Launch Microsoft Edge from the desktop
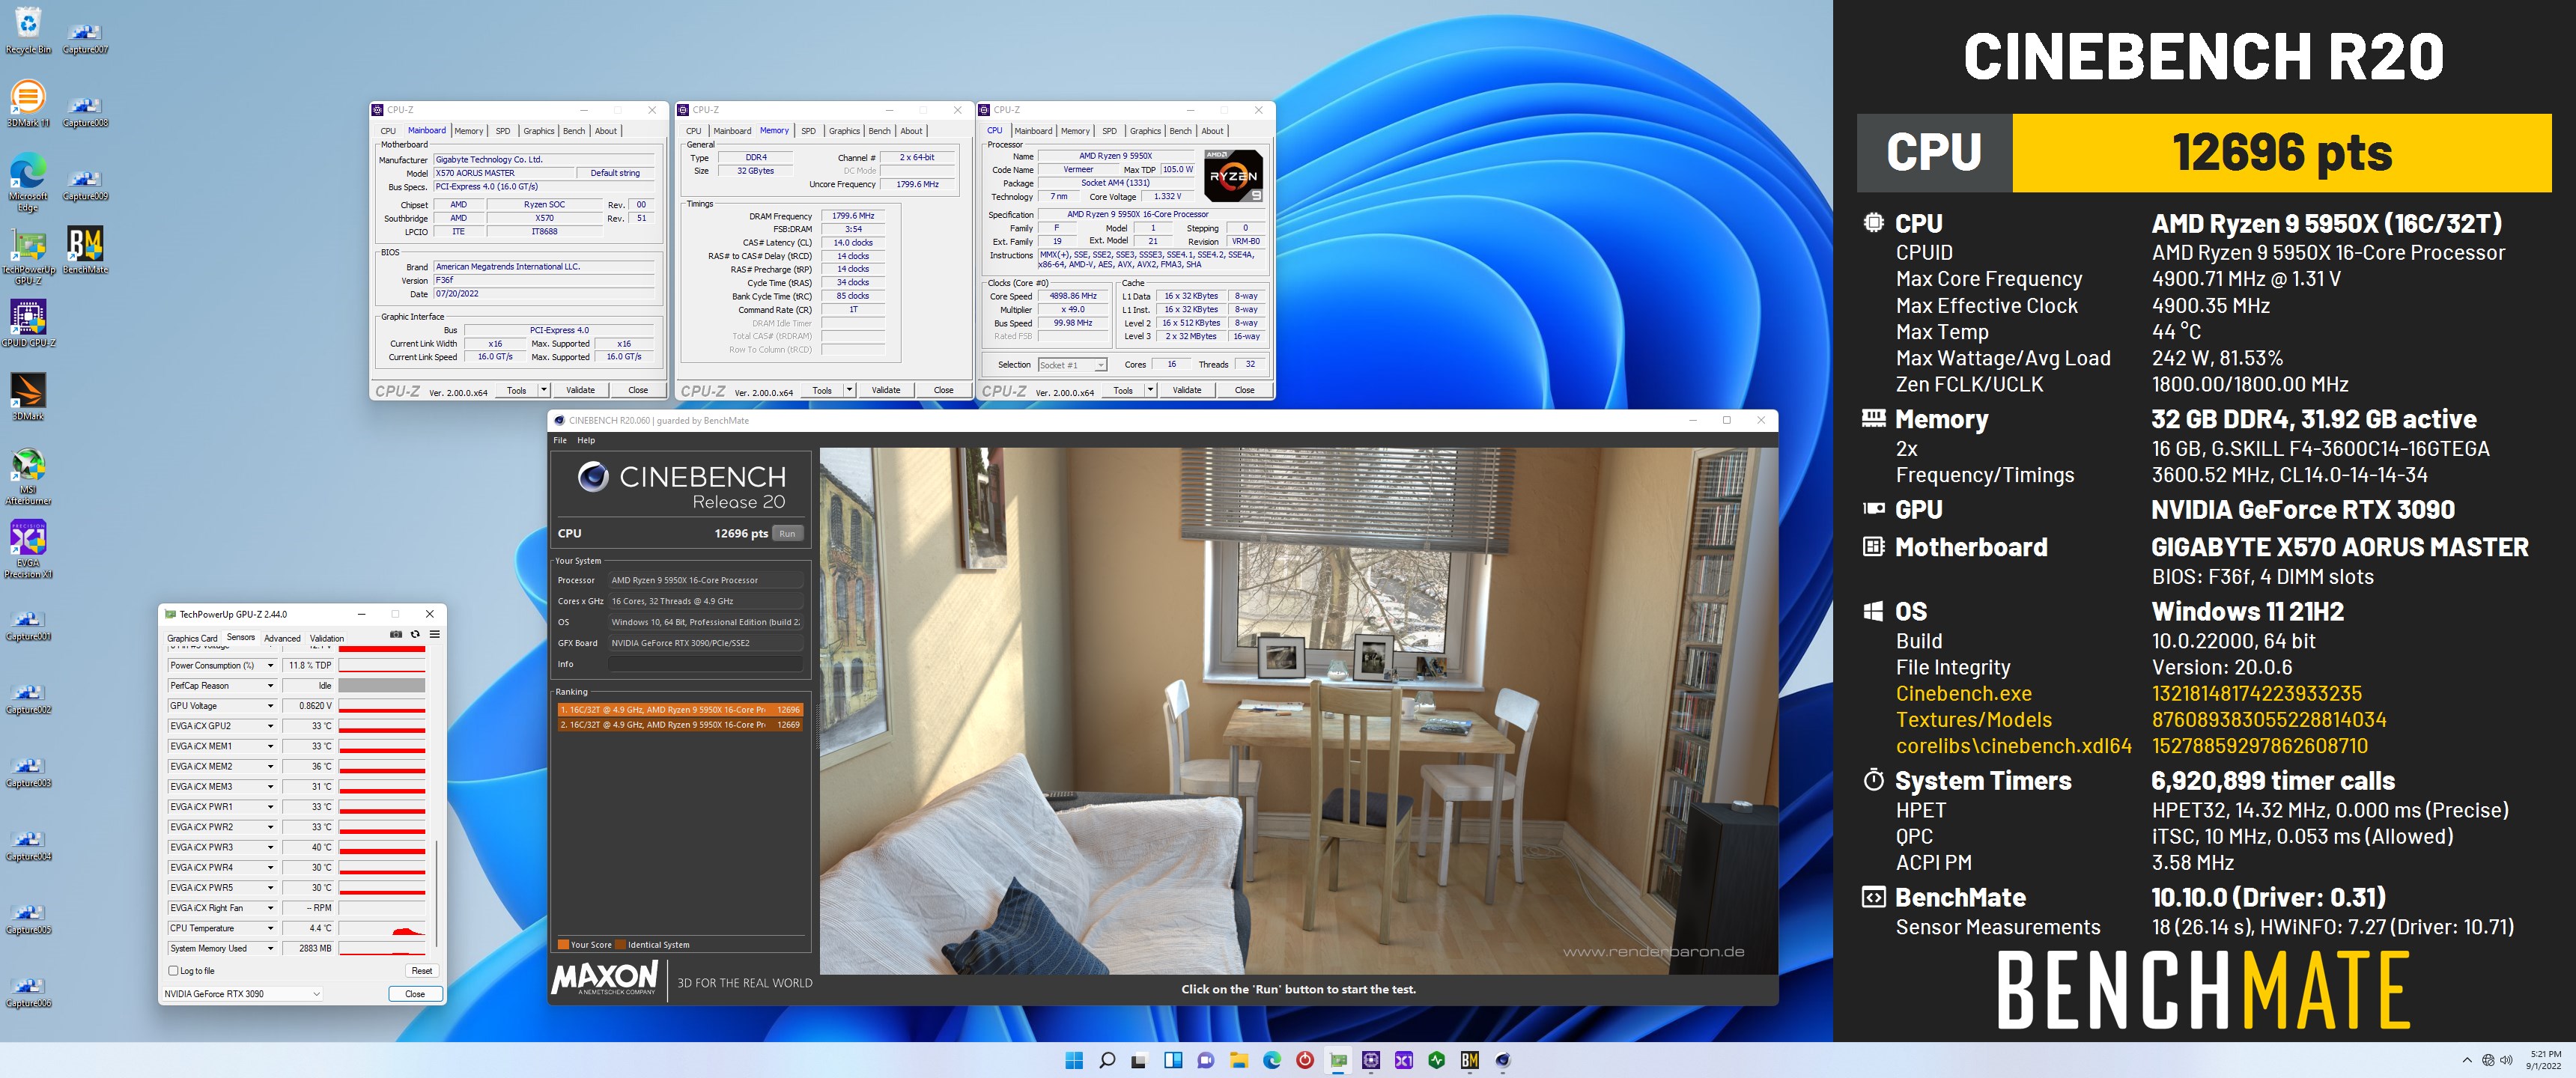2576x1078 pixels. tap(28, 182)
